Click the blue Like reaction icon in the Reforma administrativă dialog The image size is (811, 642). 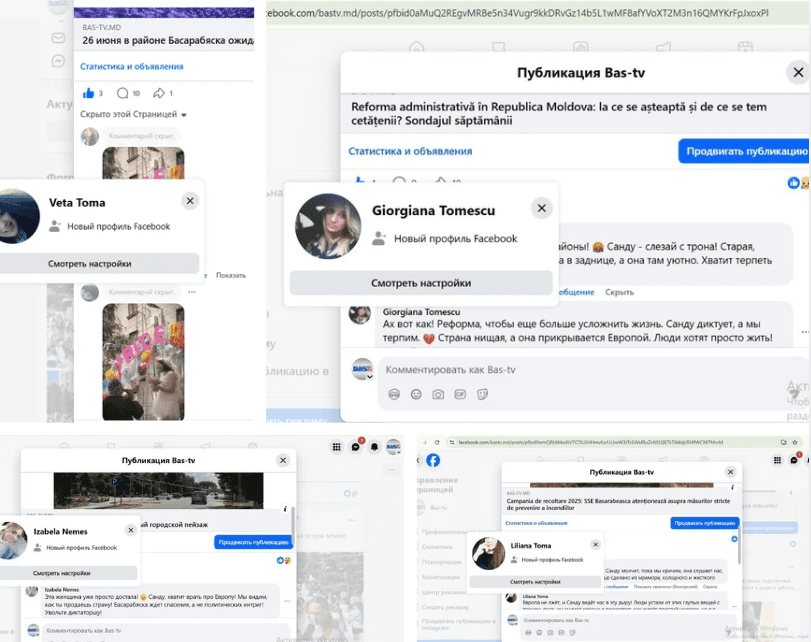pos(793,182)
